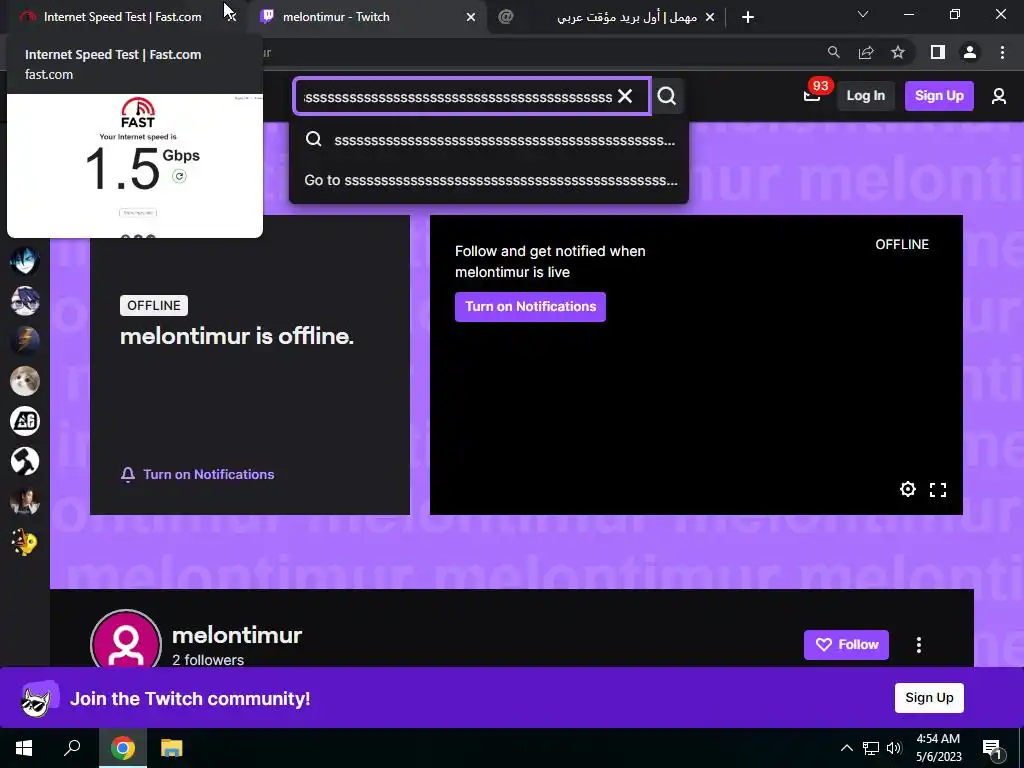Click the Twitch search magnifier button
The width and height of the screenshot is (1024, 768).
tap(667, 96)
